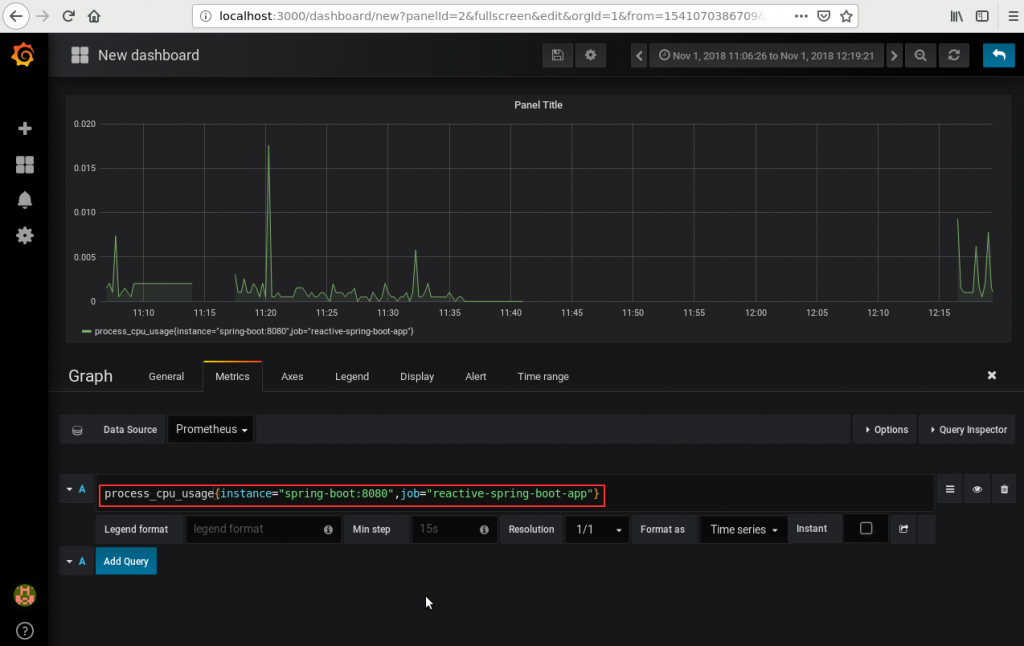Click the Grafana logo in the sidebar
Screen dimensions: 1024x646
tap(24, 55)
